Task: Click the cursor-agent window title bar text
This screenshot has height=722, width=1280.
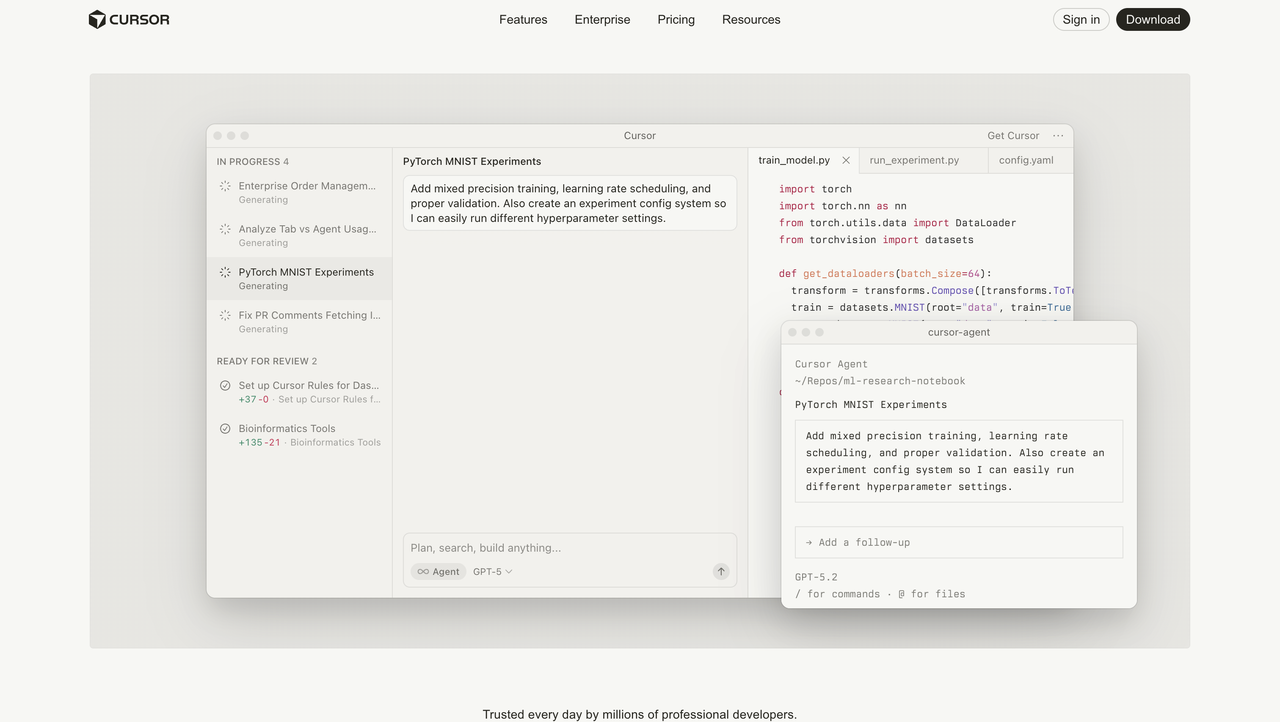Action: point(959,332)
